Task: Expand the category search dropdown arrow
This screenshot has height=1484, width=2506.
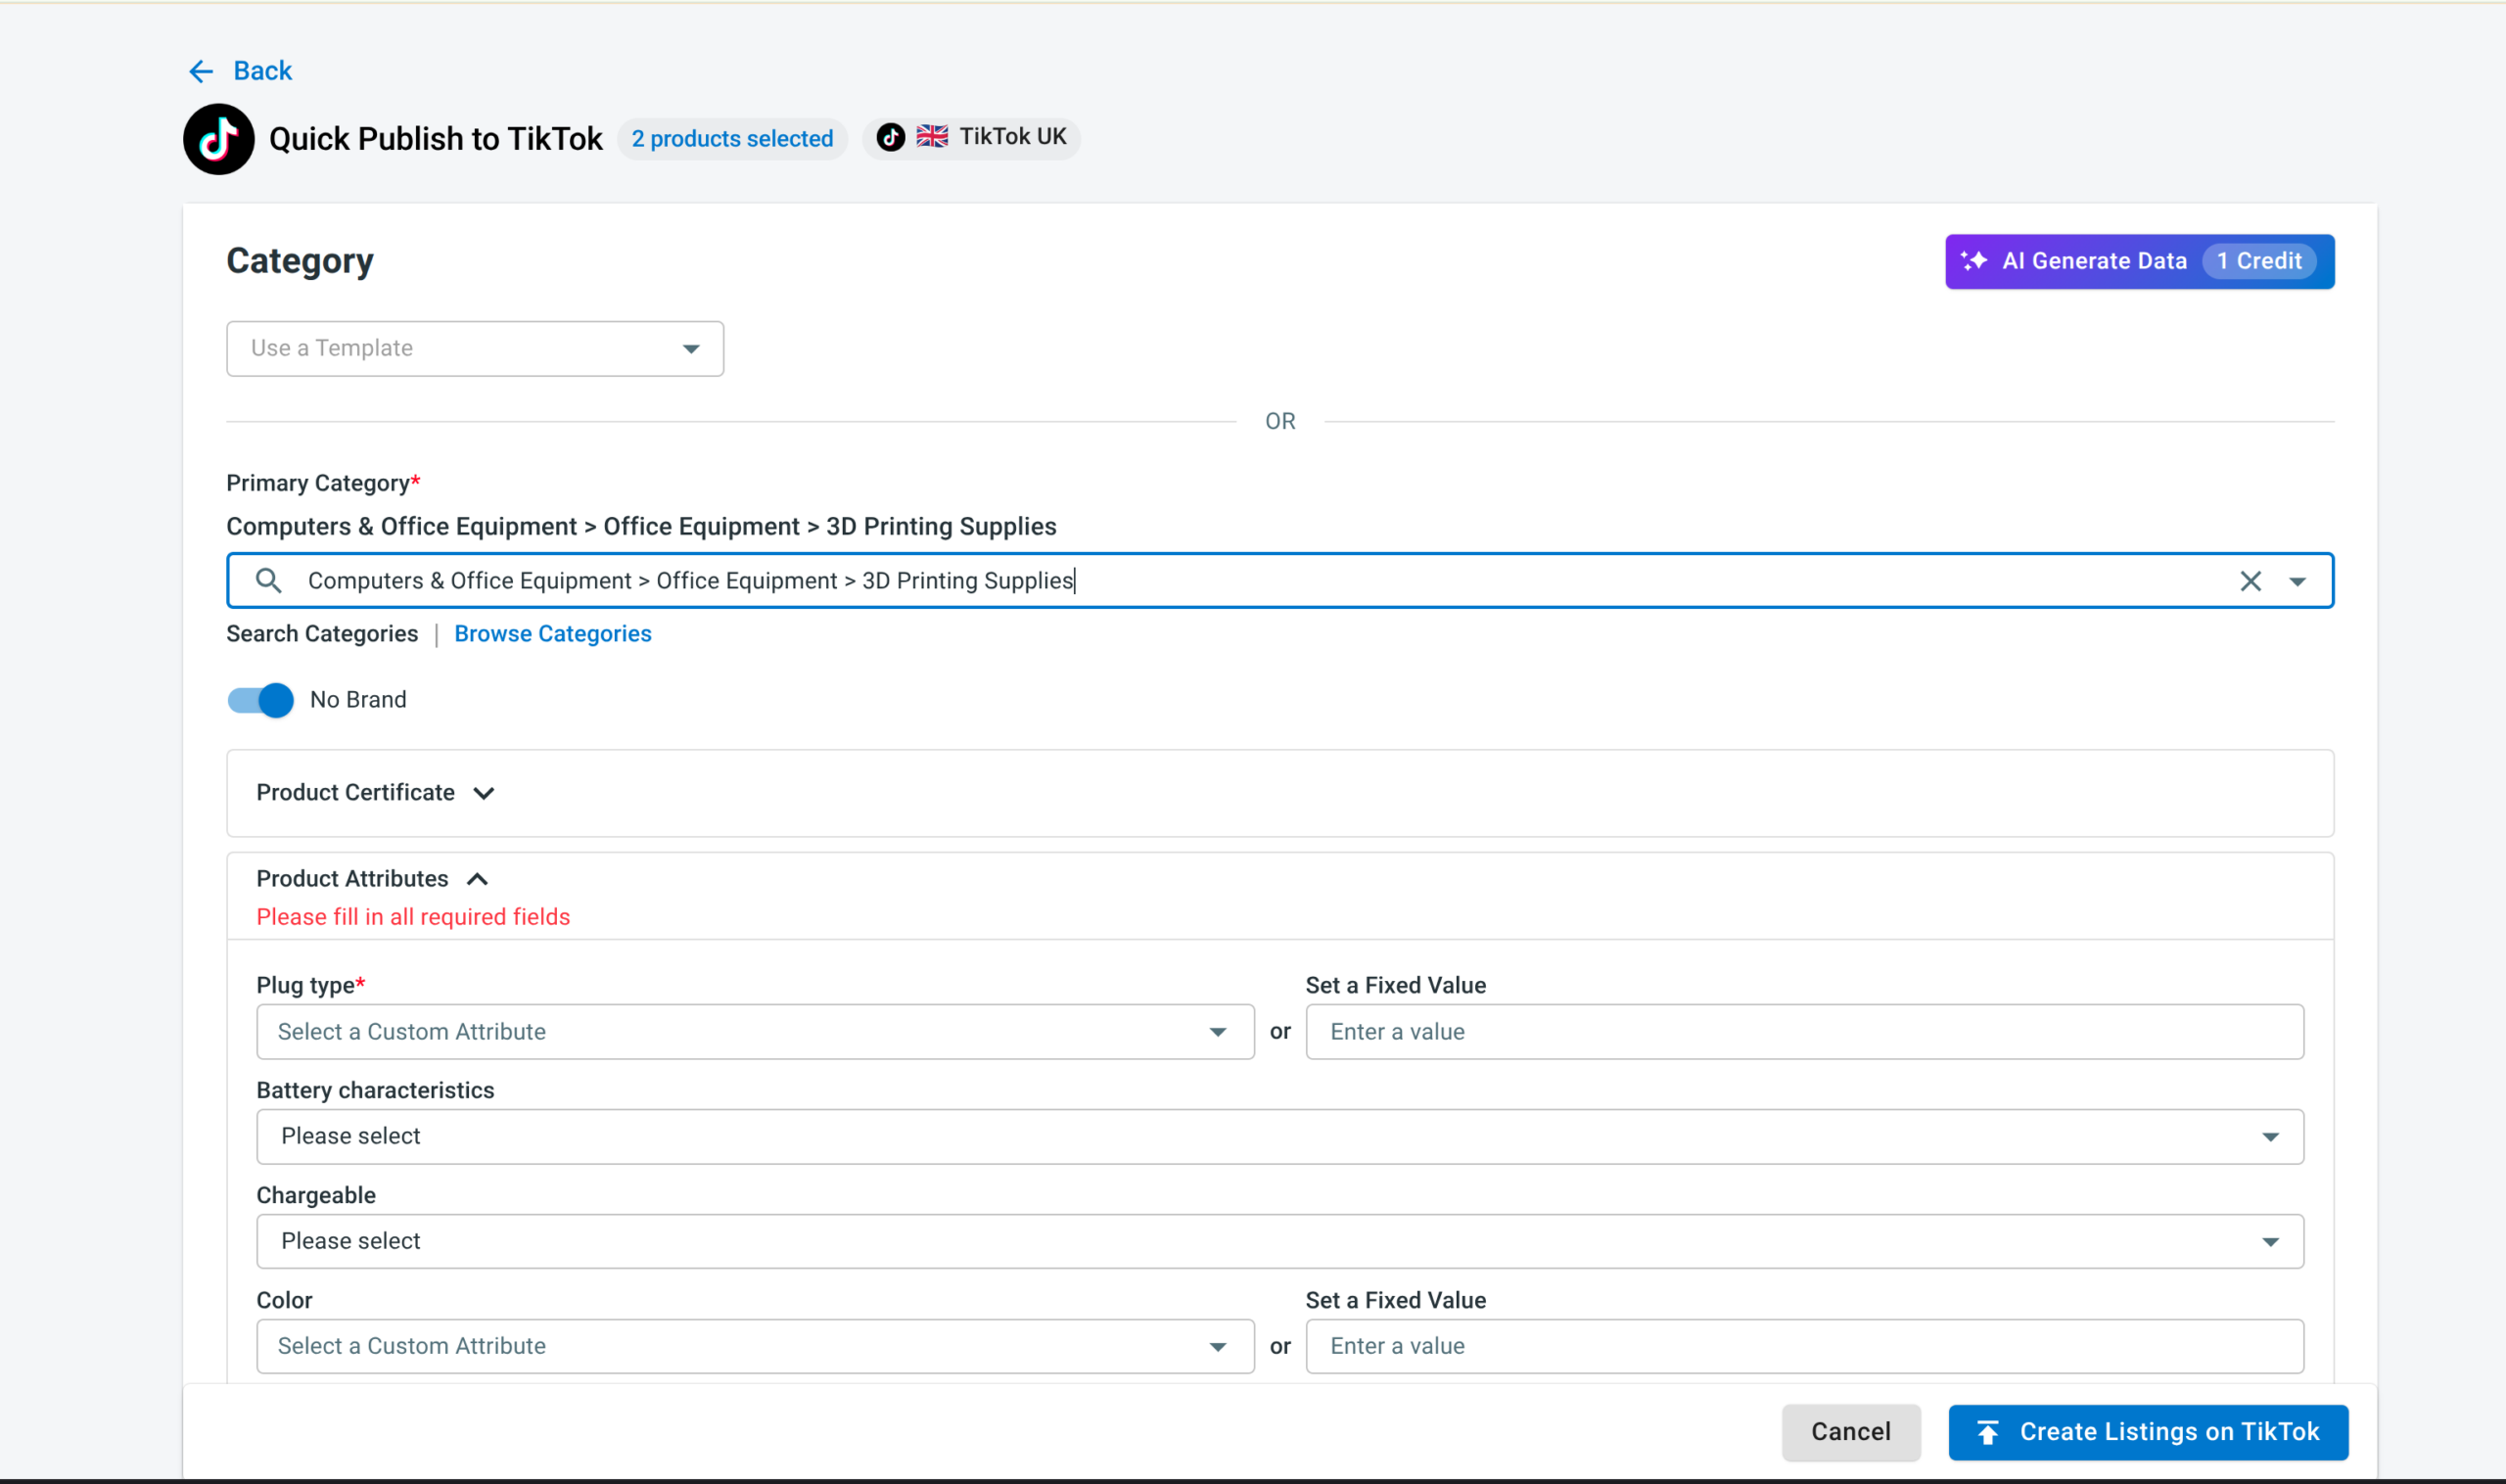Action: coord(2297,581)
